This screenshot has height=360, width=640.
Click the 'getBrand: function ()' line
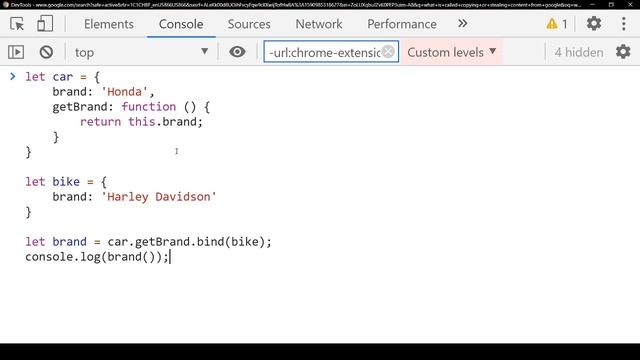[x=131, y=107]
